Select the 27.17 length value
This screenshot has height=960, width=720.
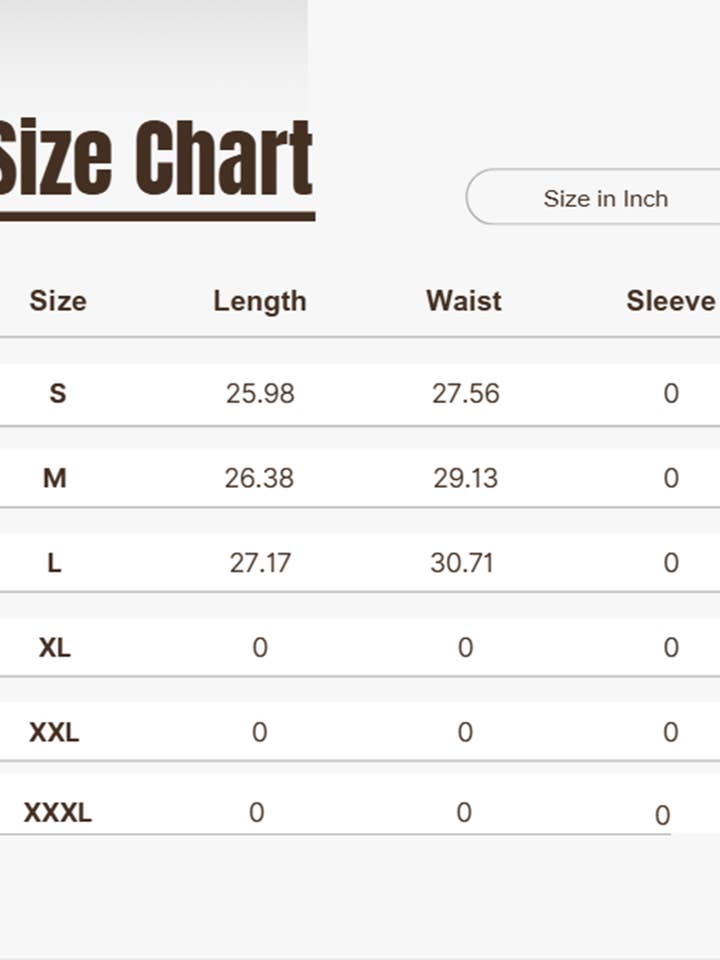point(260,563)
